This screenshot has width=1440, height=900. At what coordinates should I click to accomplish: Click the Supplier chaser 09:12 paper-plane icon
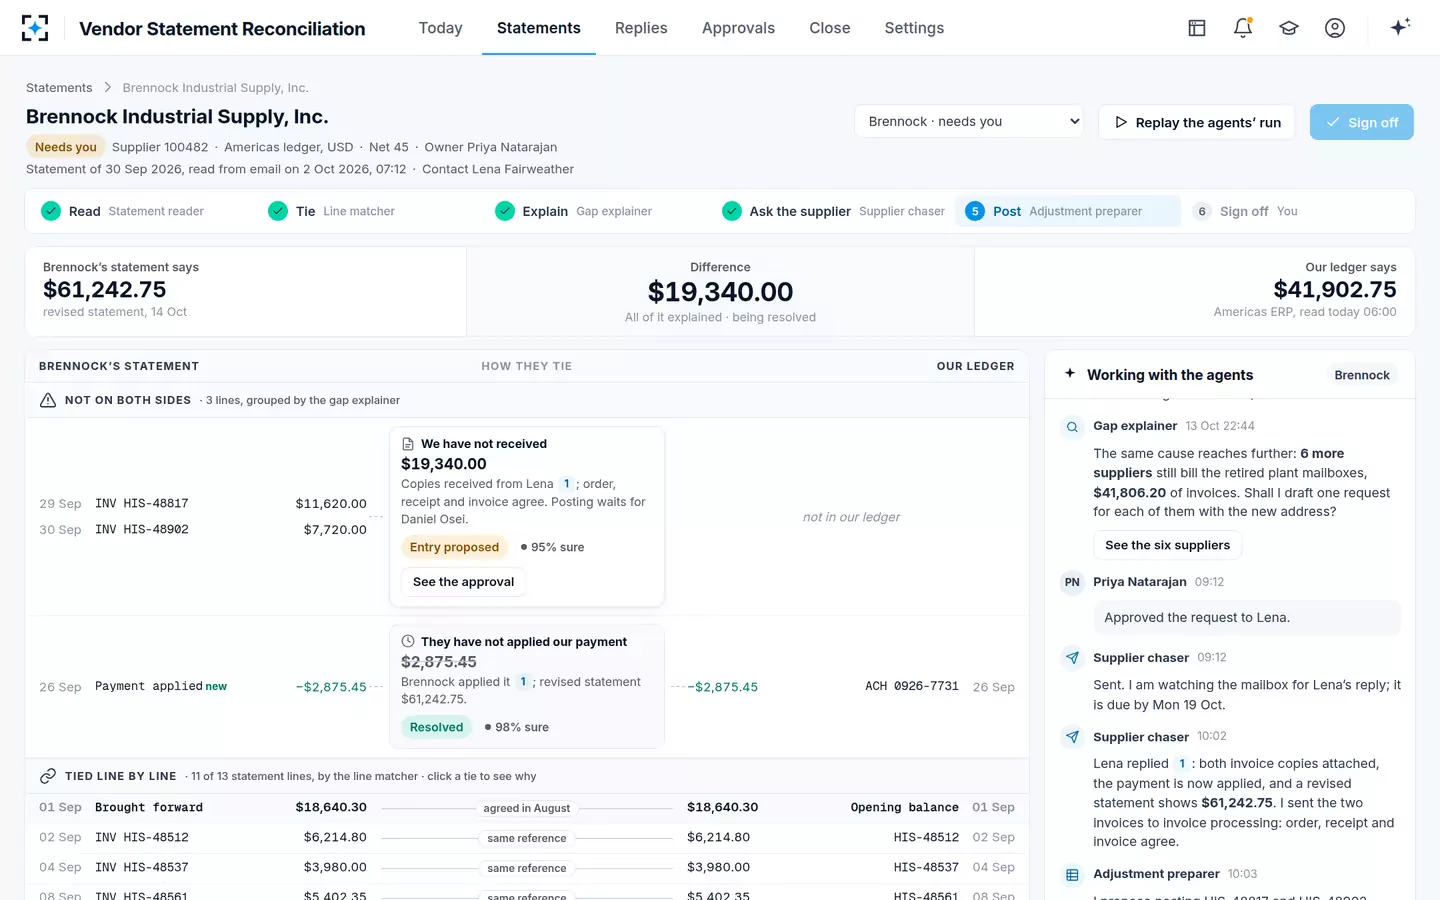1072,658
